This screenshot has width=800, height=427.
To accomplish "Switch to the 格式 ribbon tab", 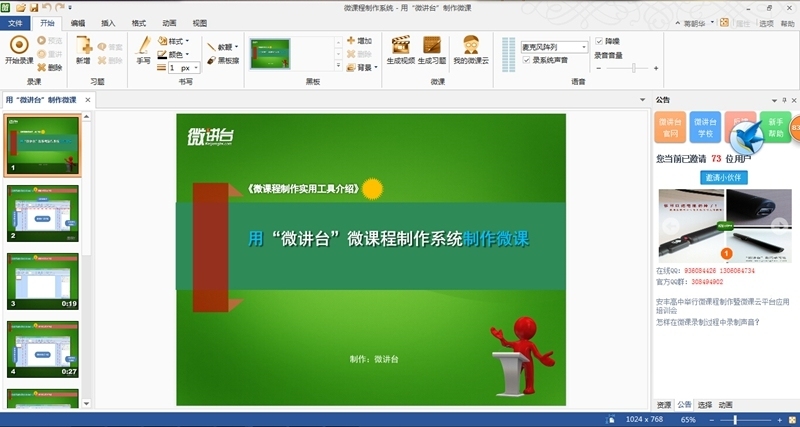I will tap(139, 23).
